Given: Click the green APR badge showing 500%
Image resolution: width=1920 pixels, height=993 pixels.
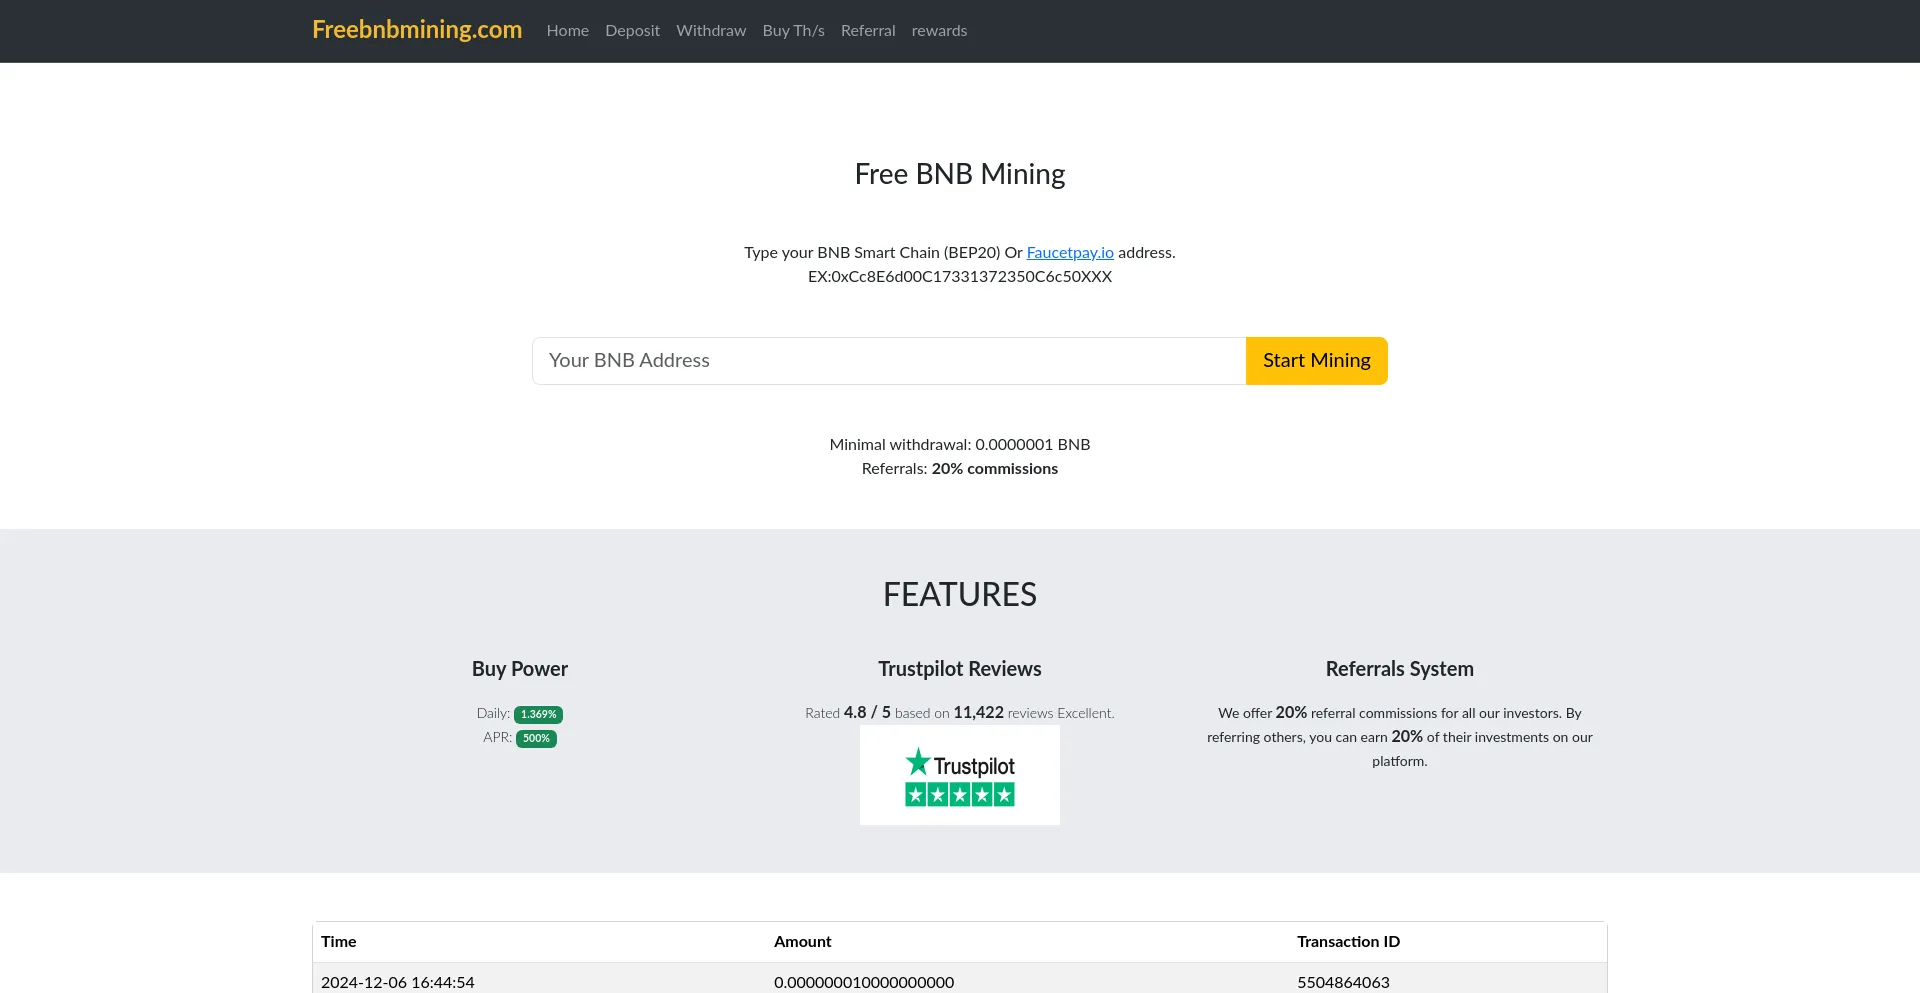Looking at the screenshot, I should click(x=536, y=738).
